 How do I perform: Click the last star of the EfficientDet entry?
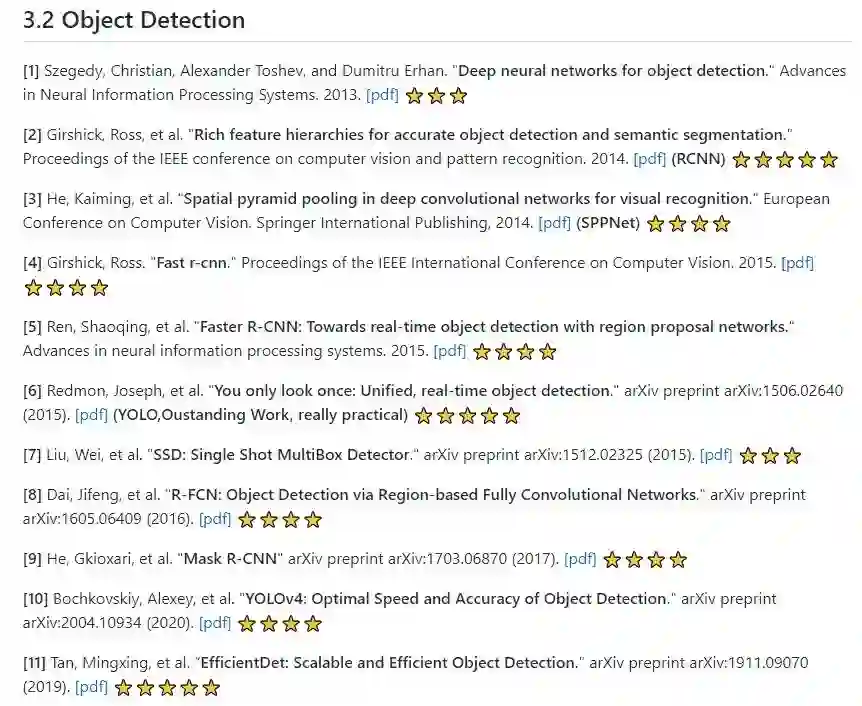click(x=211, y=687)
